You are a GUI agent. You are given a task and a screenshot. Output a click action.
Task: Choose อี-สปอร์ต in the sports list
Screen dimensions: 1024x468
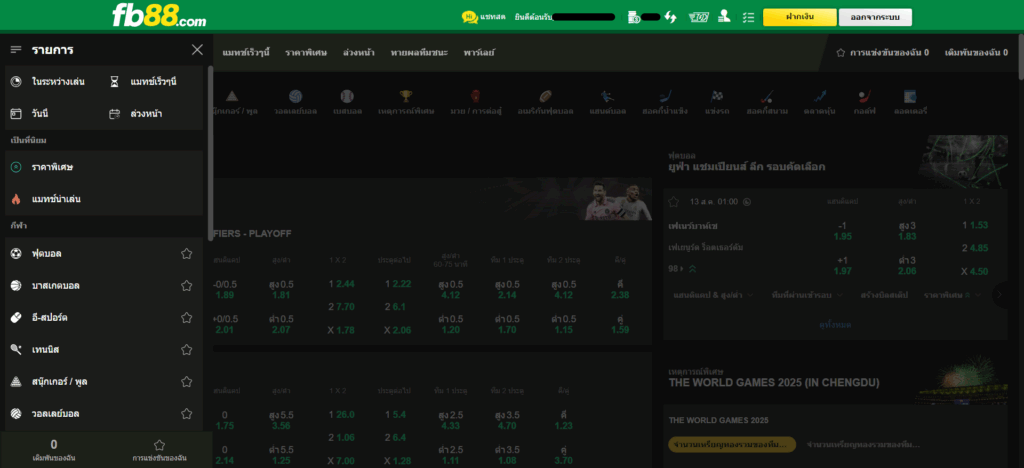(50, 317)
